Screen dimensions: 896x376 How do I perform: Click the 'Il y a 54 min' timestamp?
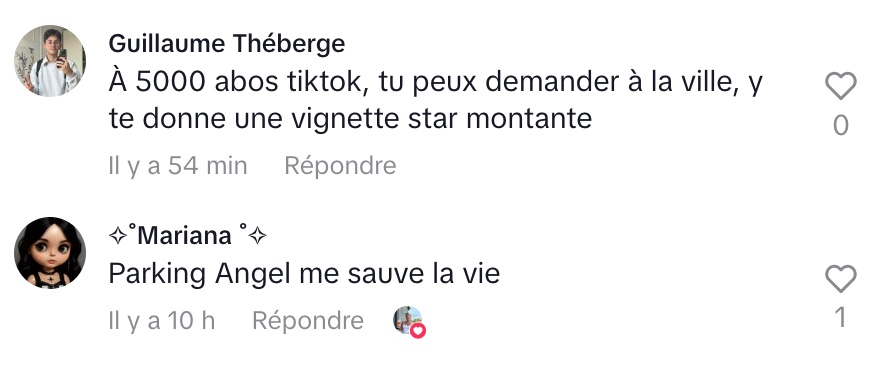click(x=178, y=166)
